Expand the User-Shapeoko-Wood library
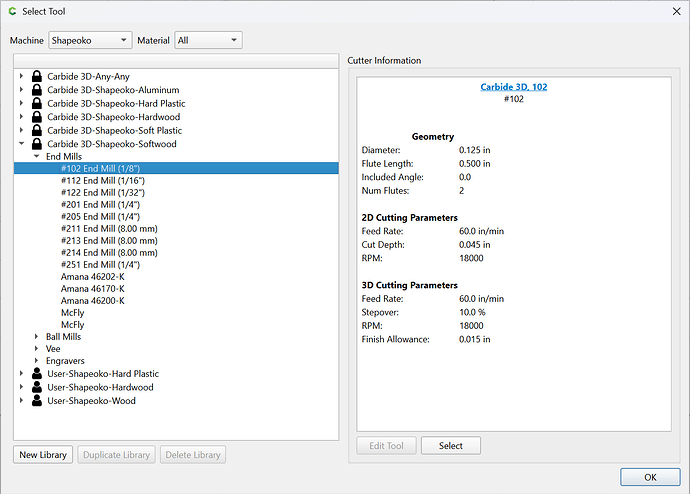The image size is (690, 494). (21, 401)
